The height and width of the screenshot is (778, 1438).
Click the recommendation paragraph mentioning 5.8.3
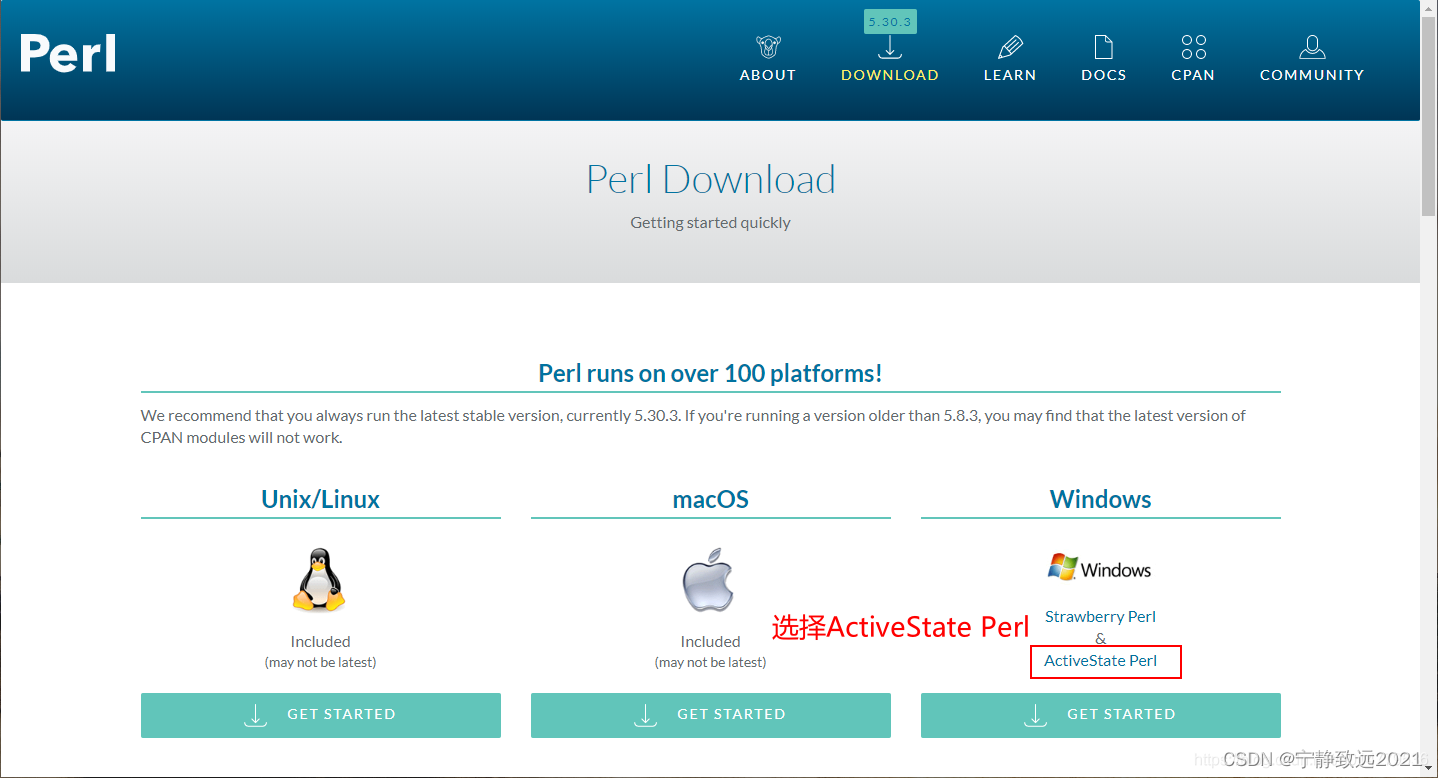coord(693,426)
